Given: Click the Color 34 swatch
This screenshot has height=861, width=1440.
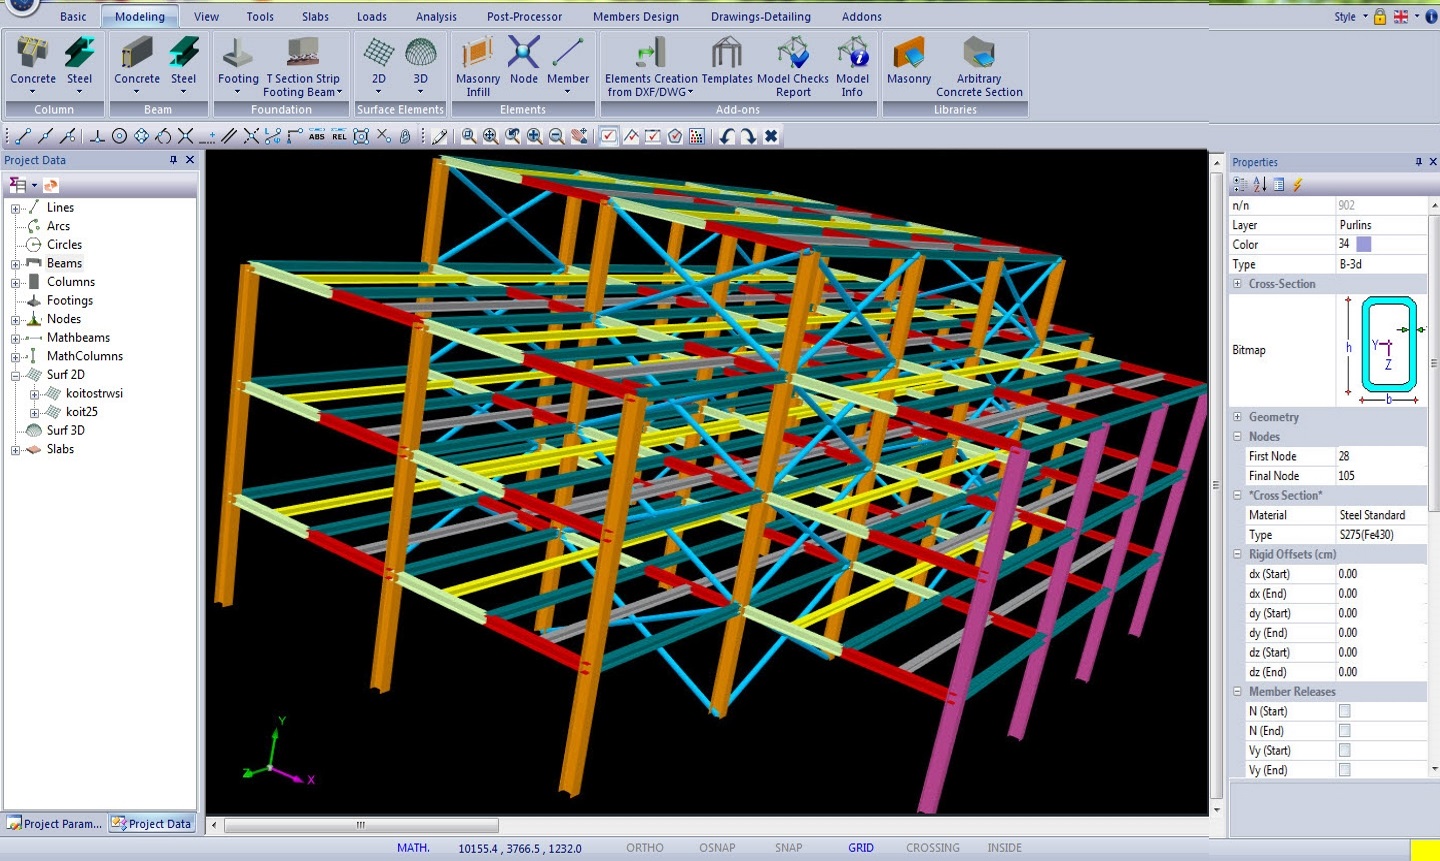Looking at the screenshot, I should (1363, 244).
